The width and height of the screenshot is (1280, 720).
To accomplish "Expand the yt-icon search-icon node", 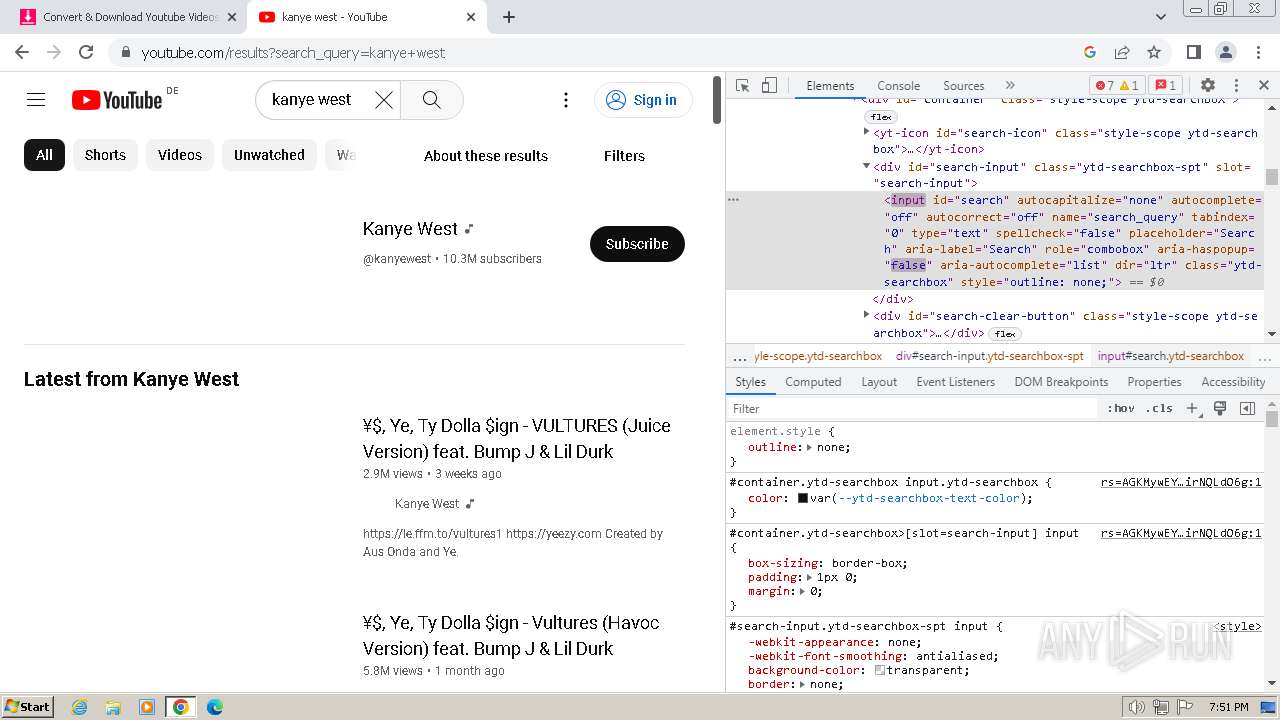I will tap(867, 132).
